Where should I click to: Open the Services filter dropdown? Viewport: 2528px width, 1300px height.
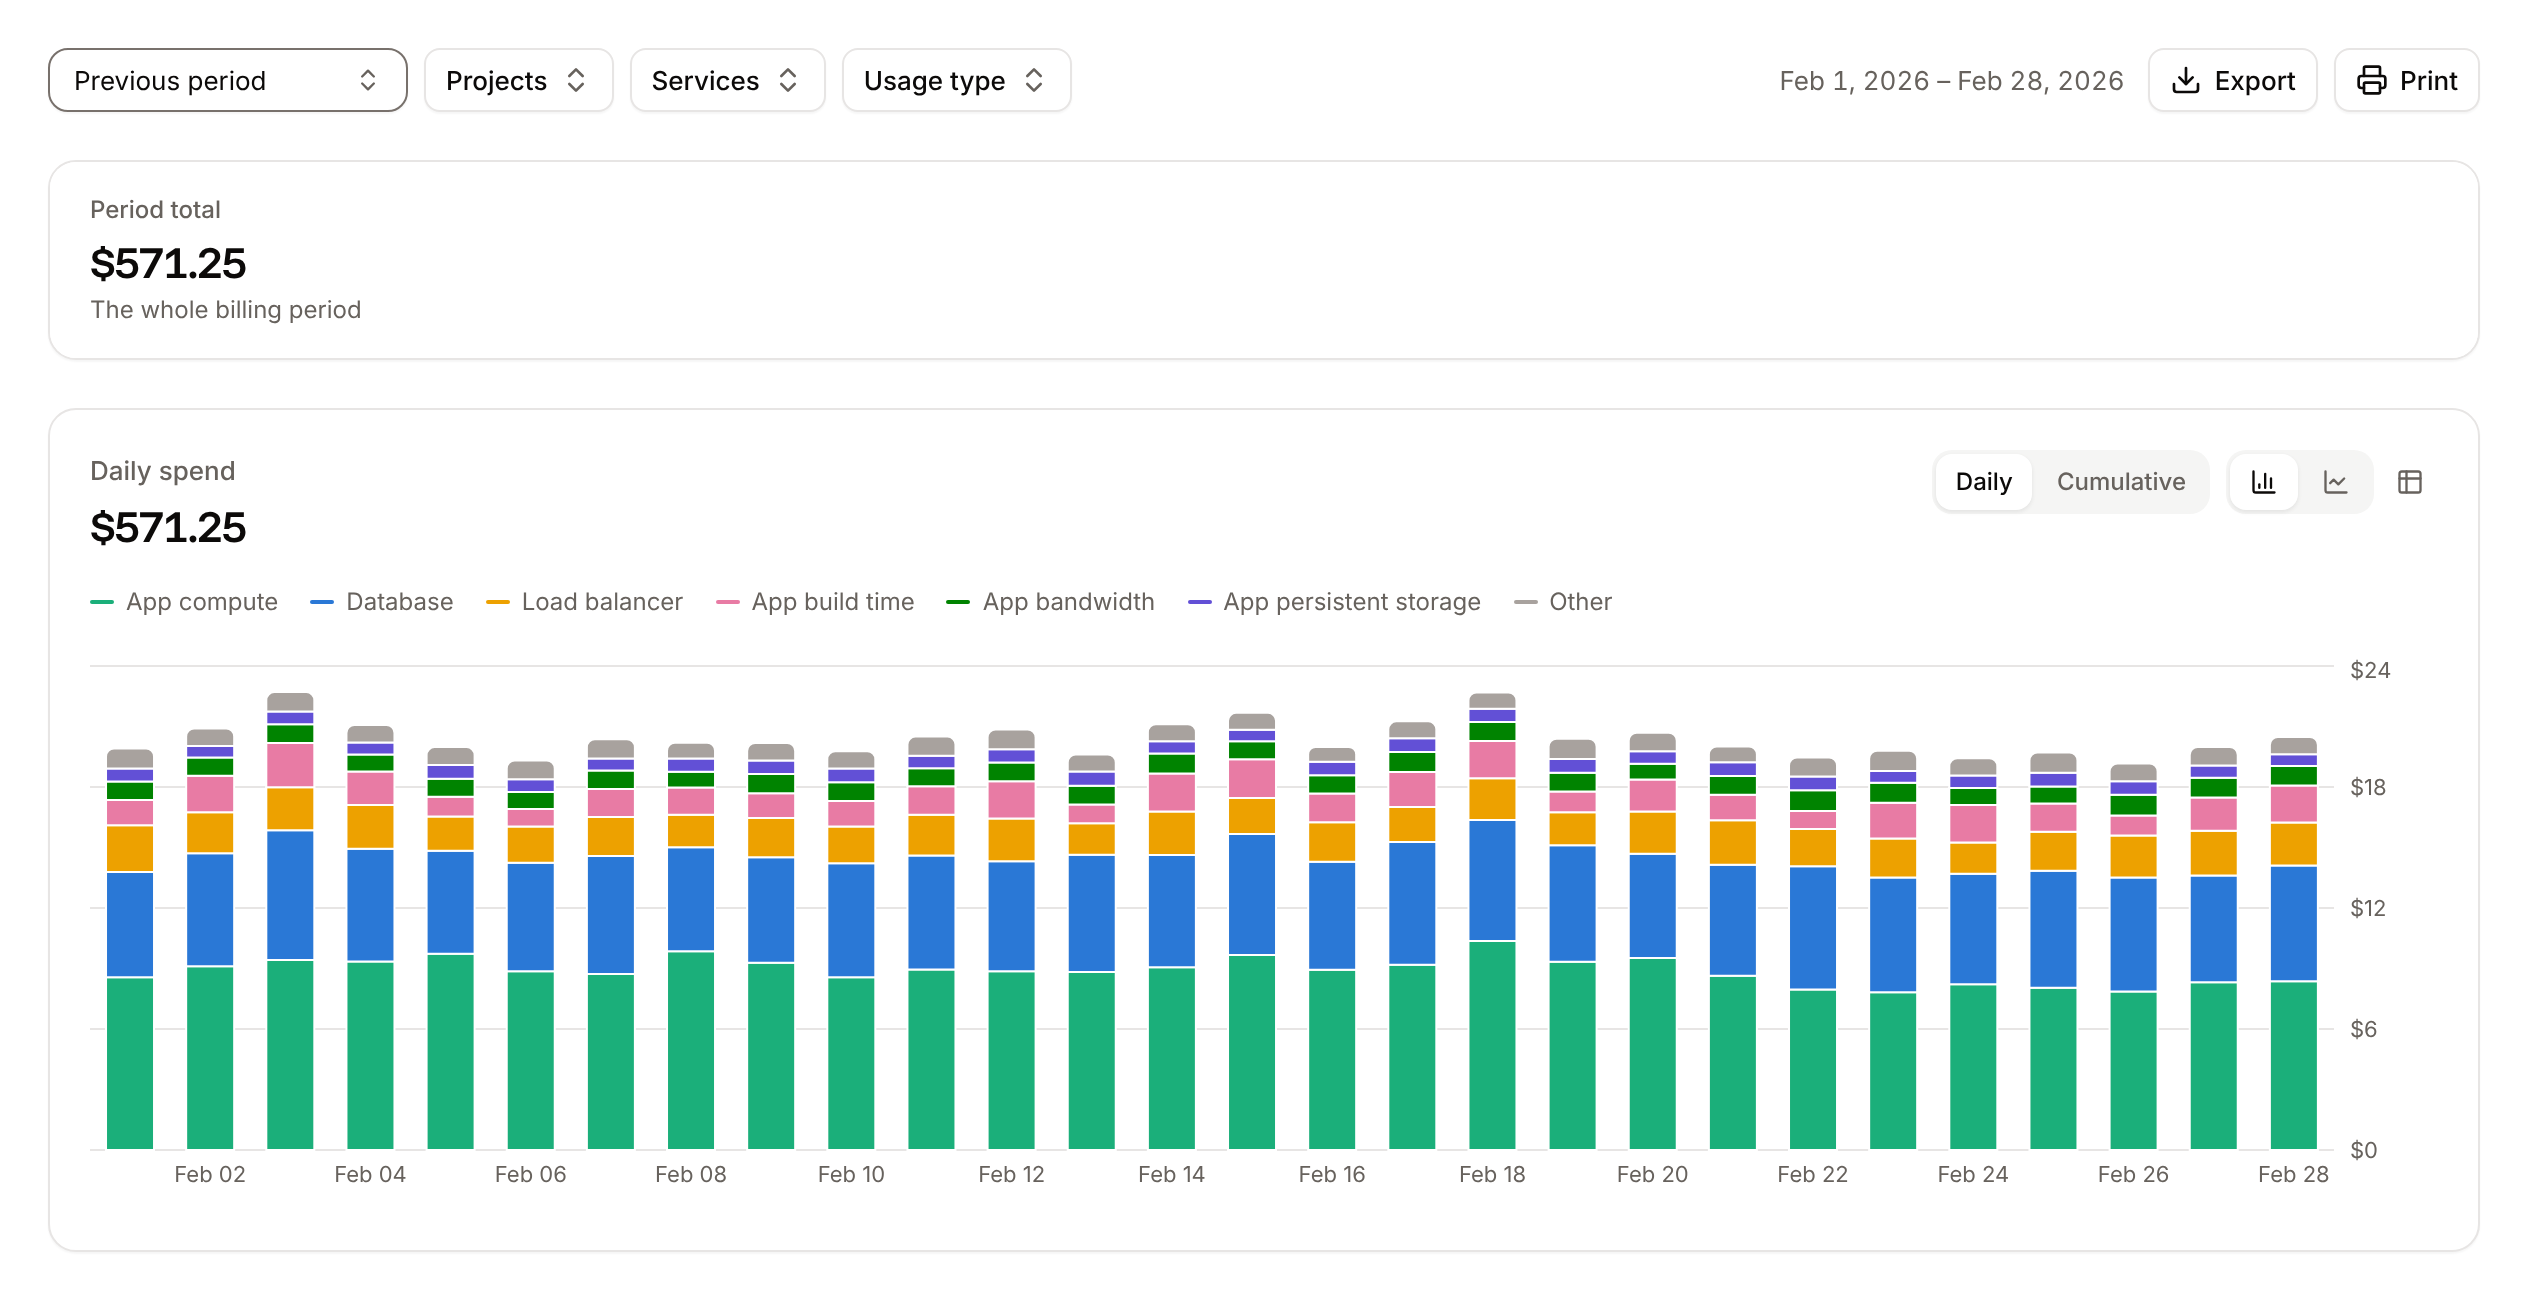click(727, 80)
